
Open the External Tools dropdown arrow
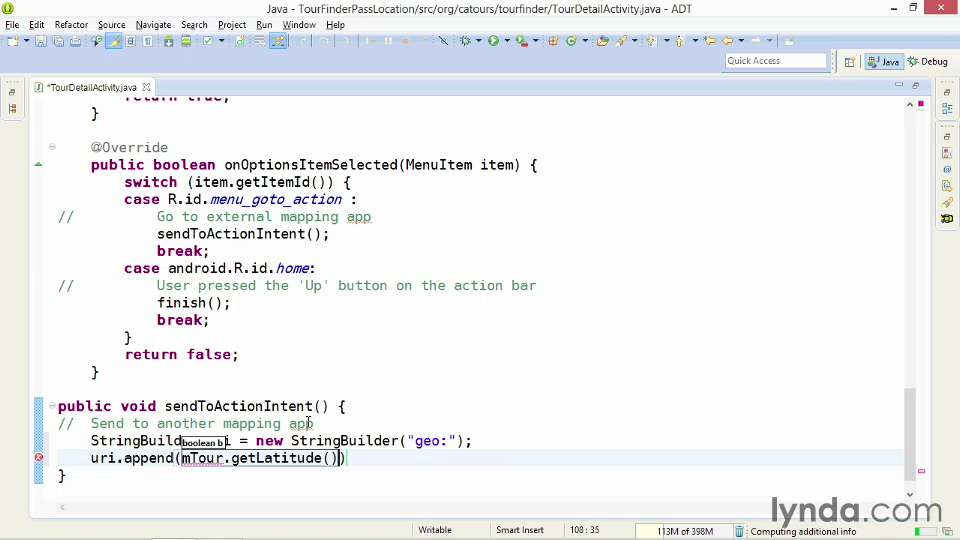pos(535,41)
